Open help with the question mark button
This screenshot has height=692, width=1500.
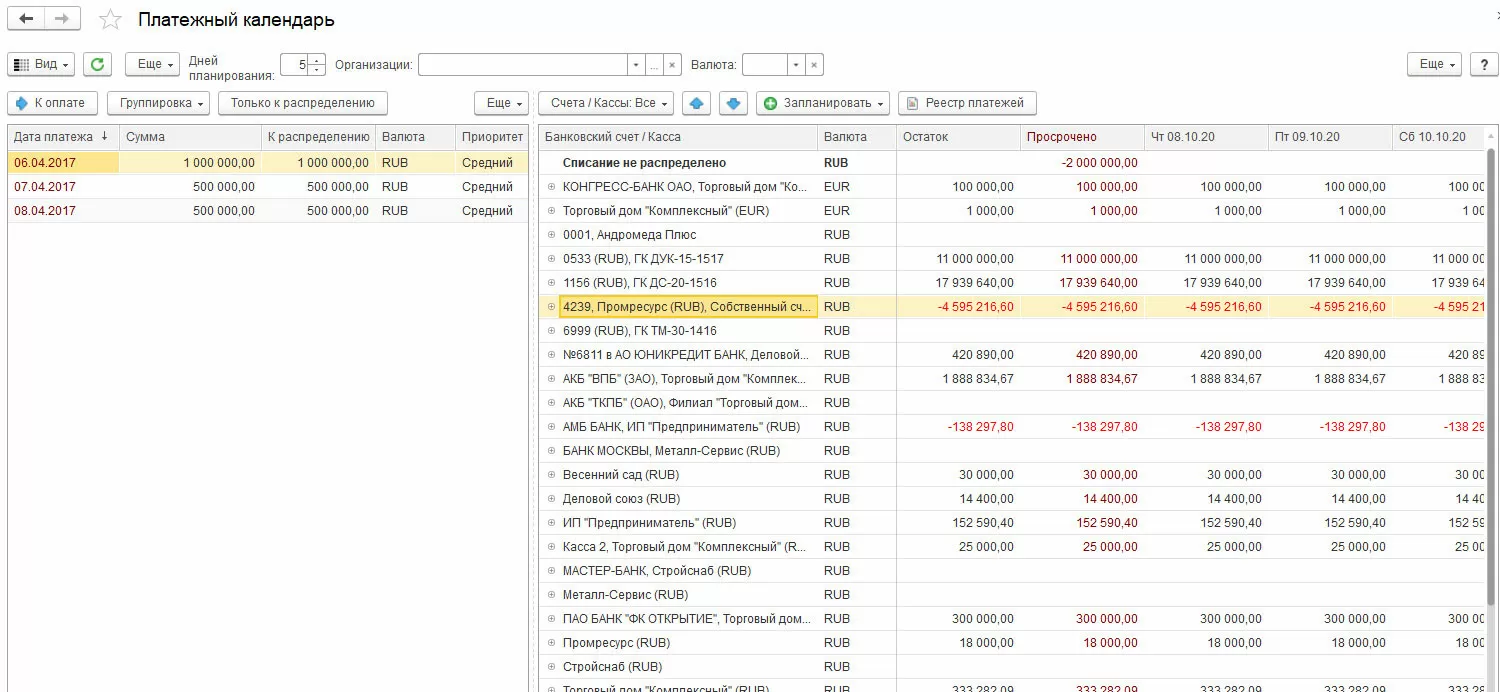point(1484,64)
